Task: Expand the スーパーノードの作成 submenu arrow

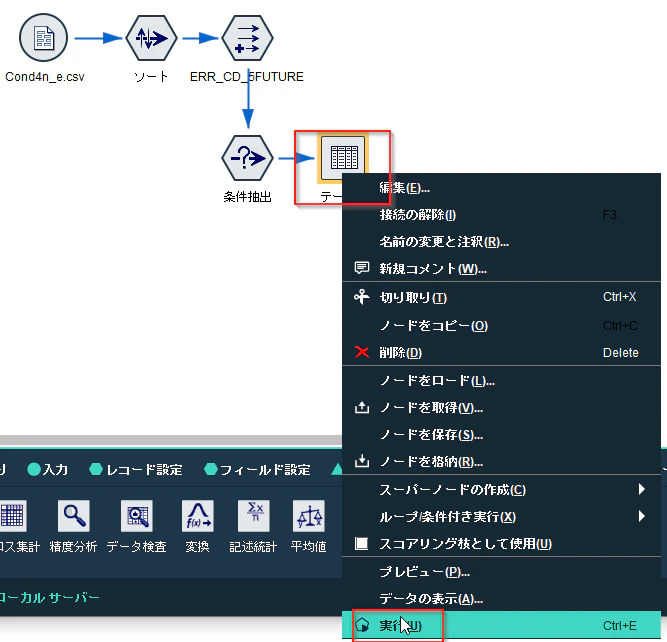Action: [x=642, y=489]
